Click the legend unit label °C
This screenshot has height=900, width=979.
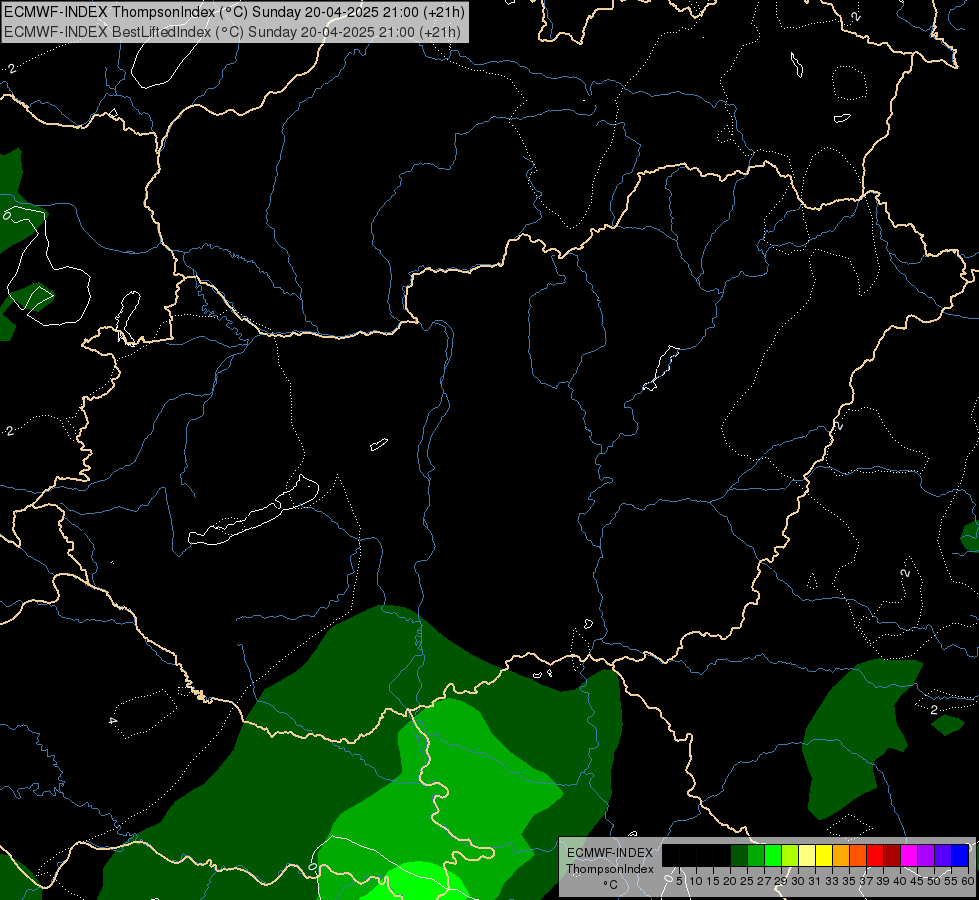coord(611,884)
